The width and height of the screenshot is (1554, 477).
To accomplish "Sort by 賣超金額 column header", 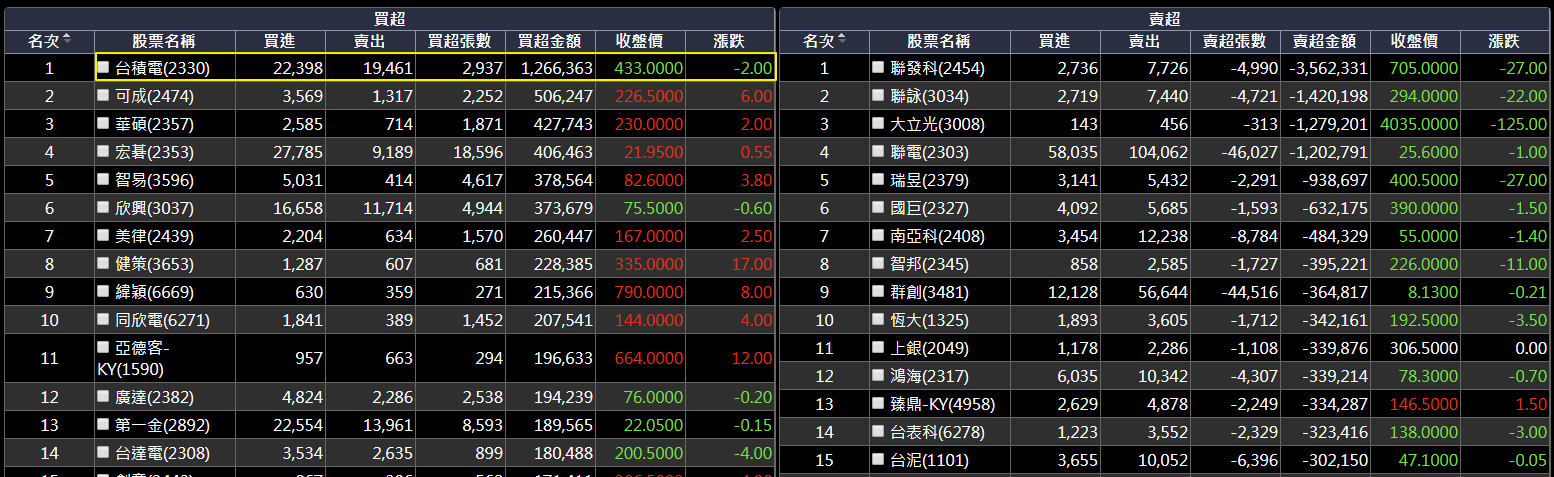I will click(x=1324, y=41).
